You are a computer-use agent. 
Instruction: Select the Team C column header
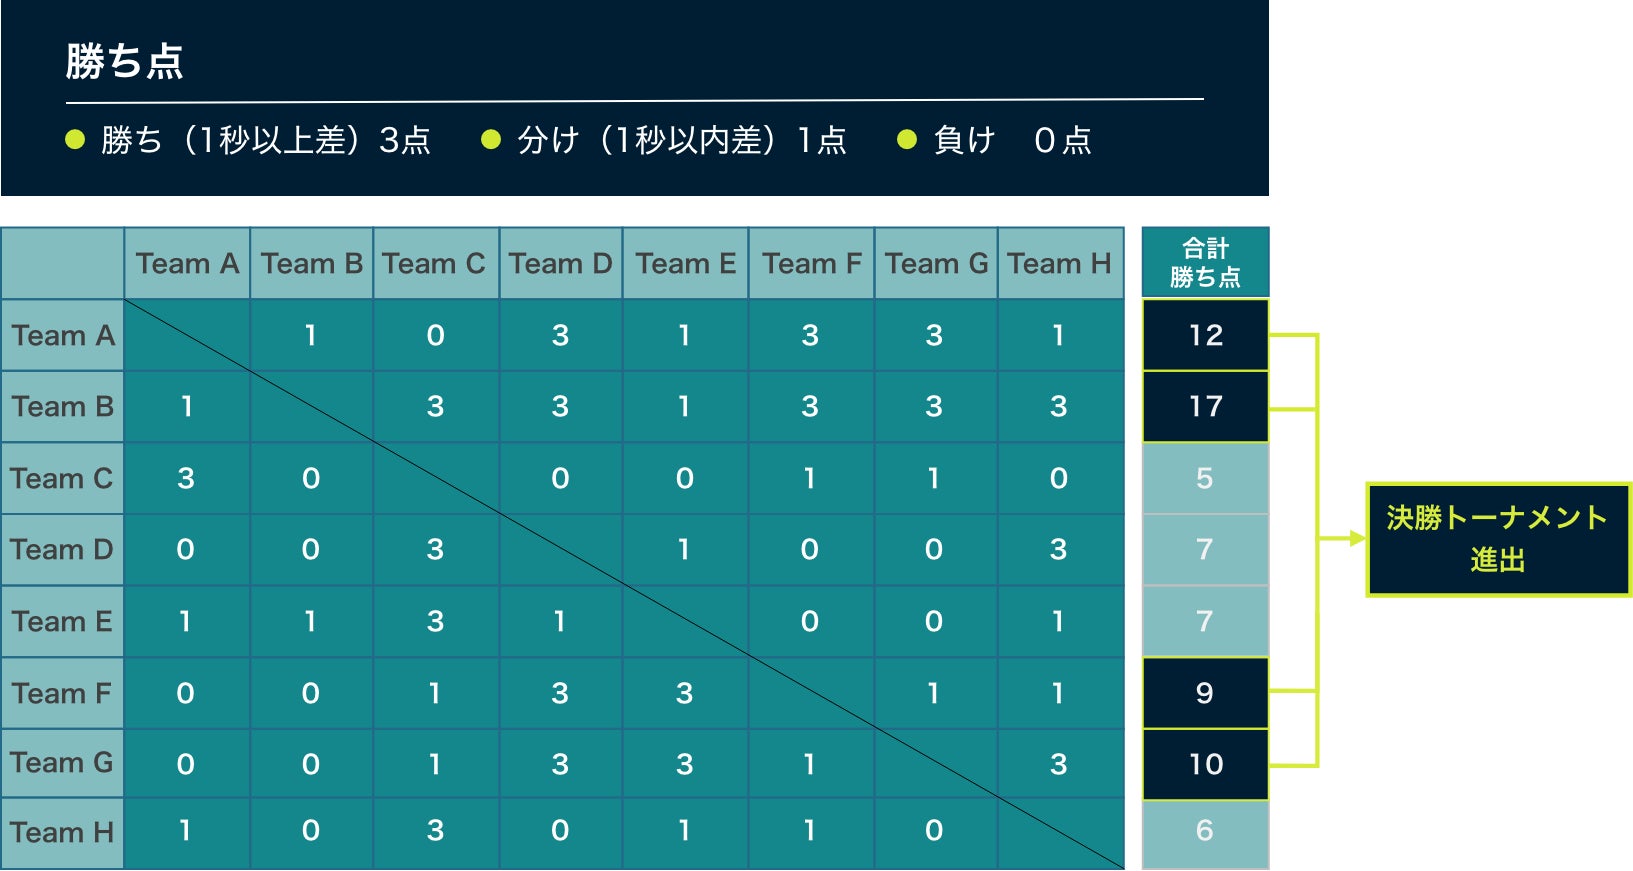pyautogui.click(x=435, y=264)
